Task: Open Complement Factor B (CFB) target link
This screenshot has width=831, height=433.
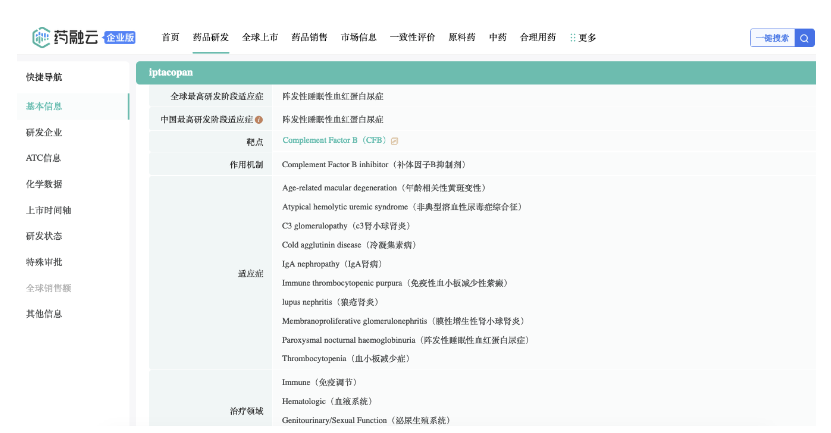Action: coord(334,141)
